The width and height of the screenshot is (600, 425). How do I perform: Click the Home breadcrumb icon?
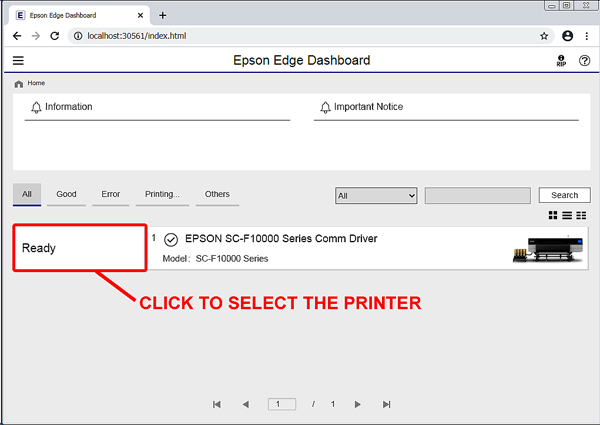[18, 84]
